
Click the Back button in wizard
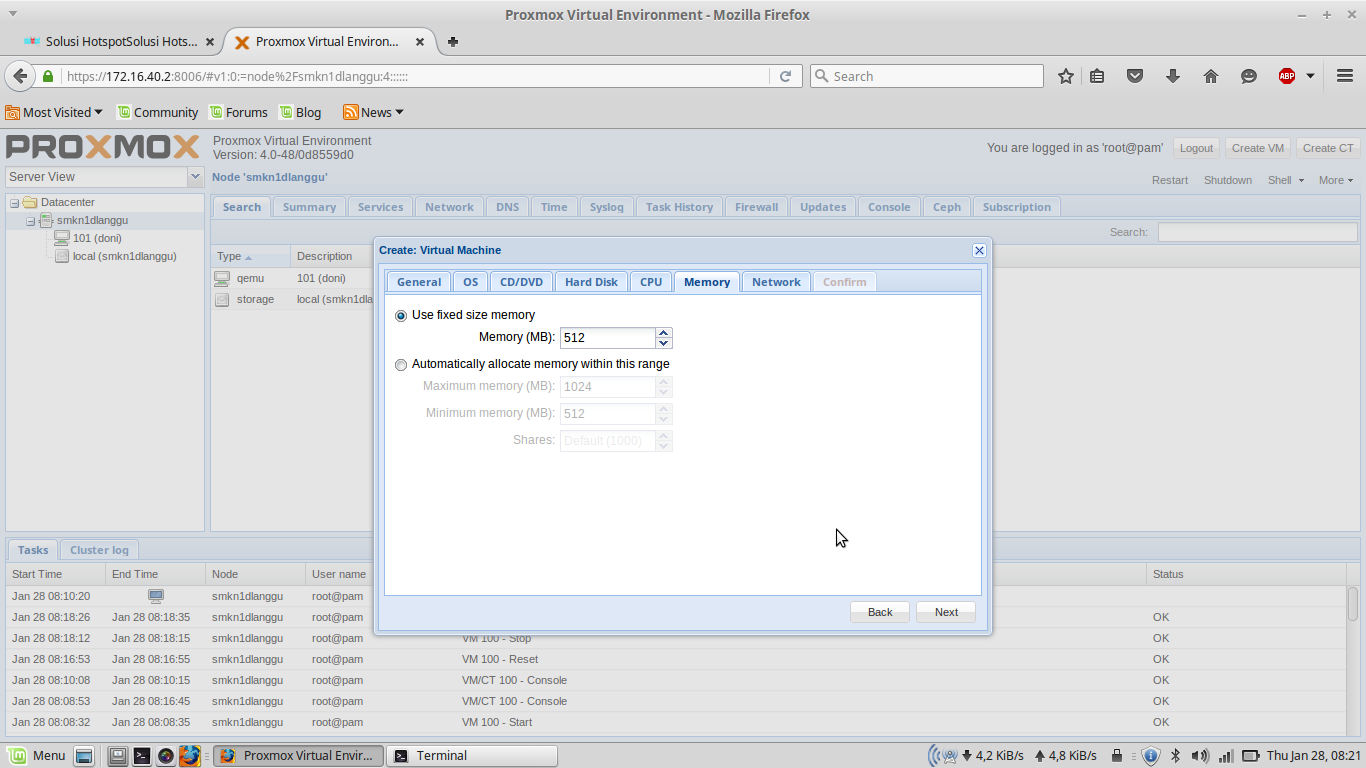[x=880, y=612]
